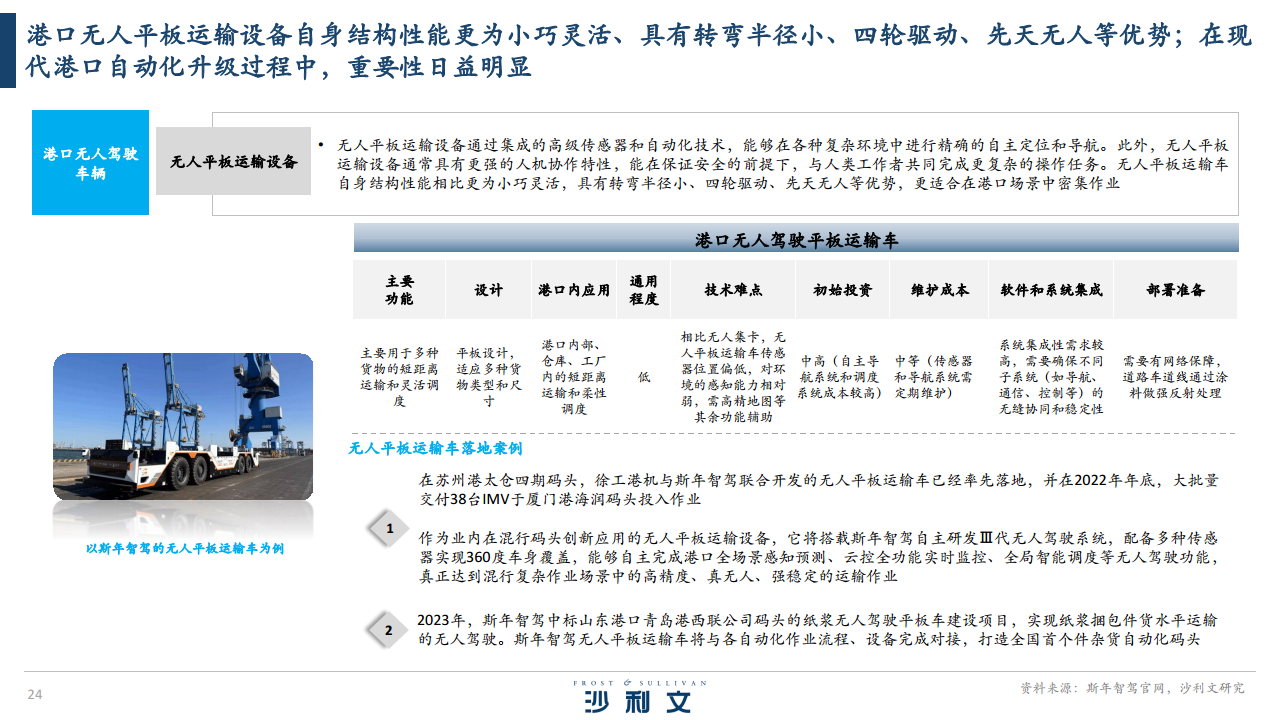Click the 低 cell under 通用程度

click(x=643, y=377)
